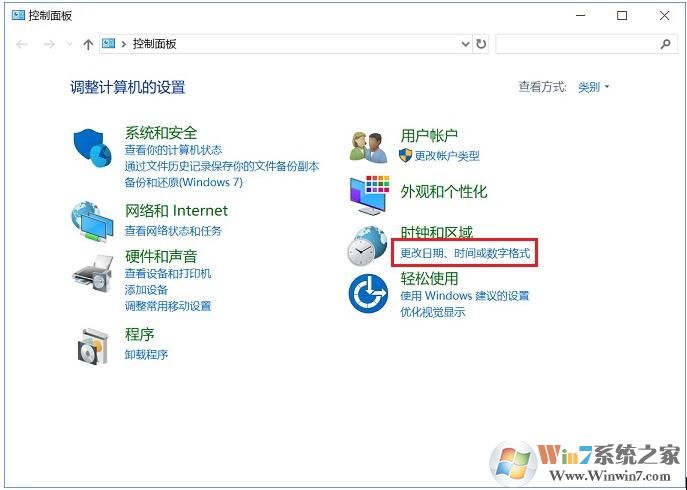The height and width of the screenshot is (490, 687).
Task: Open the 时钟和区域 clock globe icon
Action: pos(367,246)
